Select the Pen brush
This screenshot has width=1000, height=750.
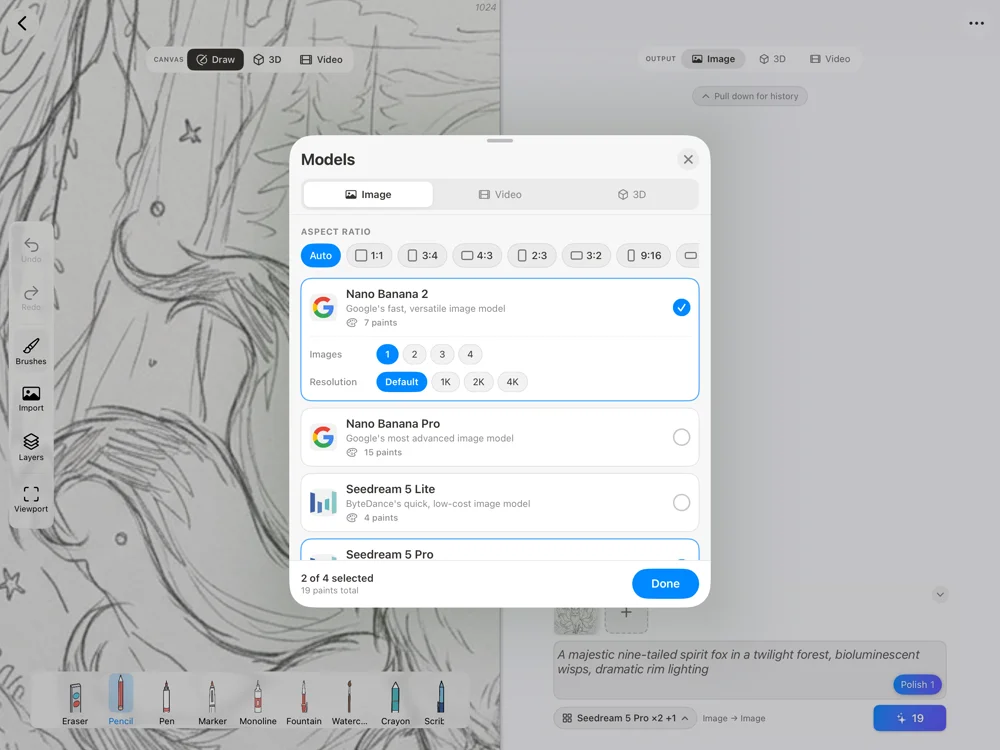[x=166, y=702]
